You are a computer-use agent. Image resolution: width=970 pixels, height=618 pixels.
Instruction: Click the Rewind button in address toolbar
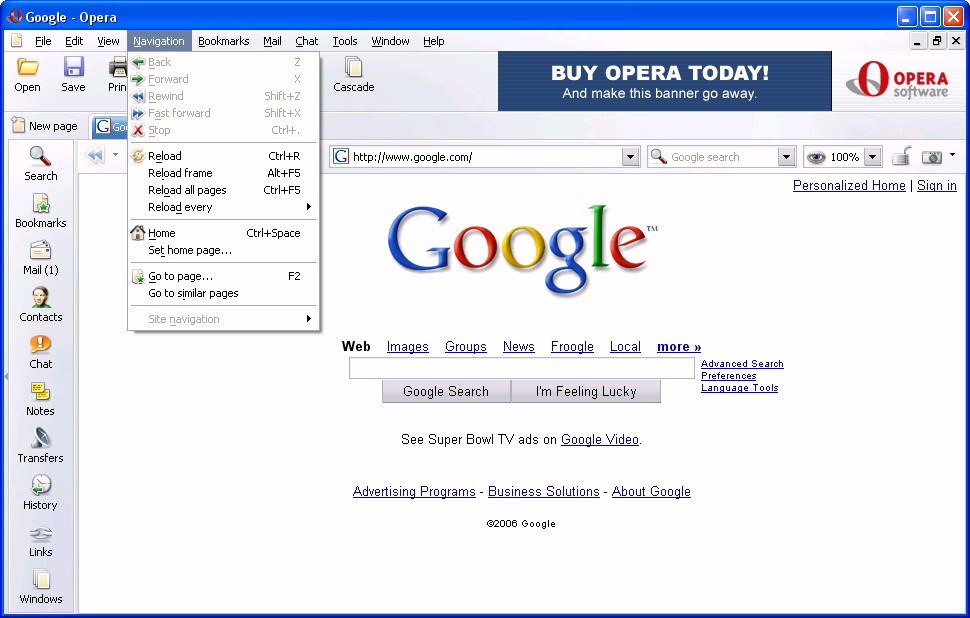click(x=95, y=155)
